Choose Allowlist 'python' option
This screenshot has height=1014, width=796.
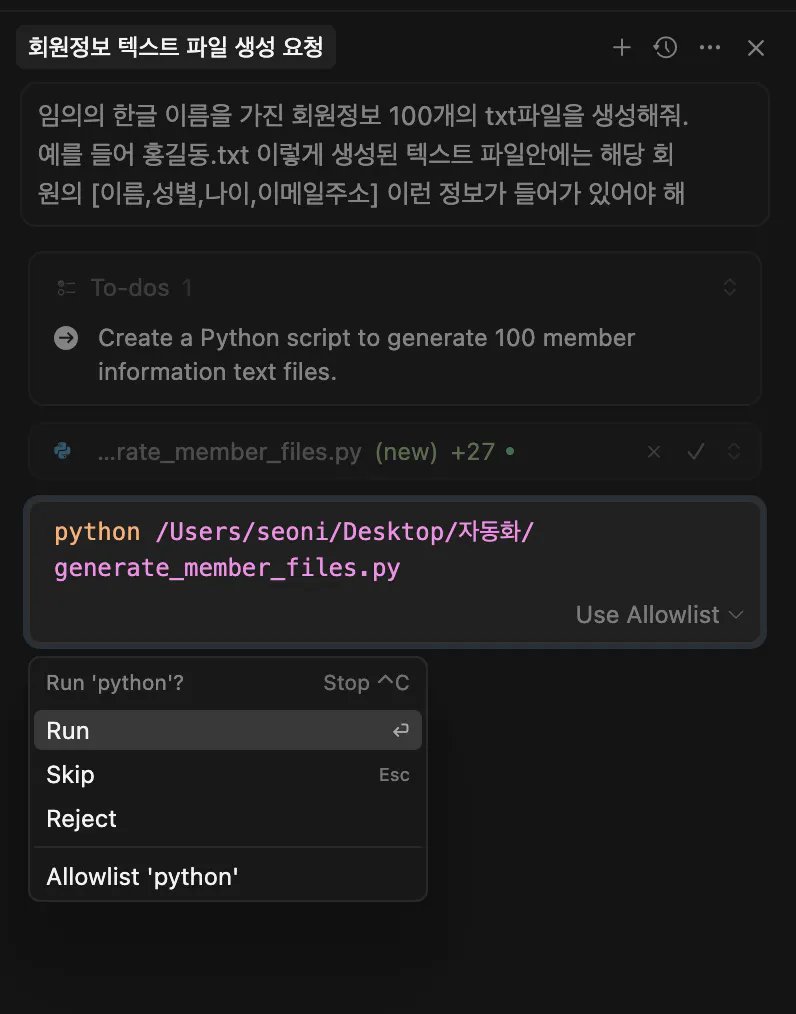227,877
